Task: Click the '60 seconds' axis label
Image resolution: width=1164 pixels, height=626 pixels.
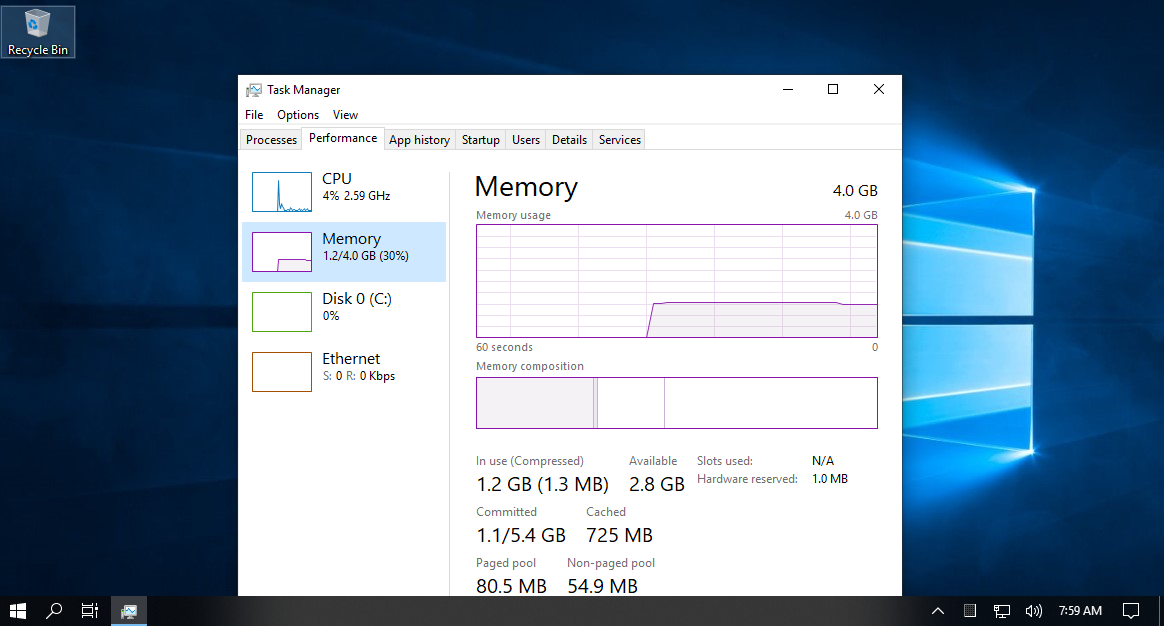Action: pos(505,348)
